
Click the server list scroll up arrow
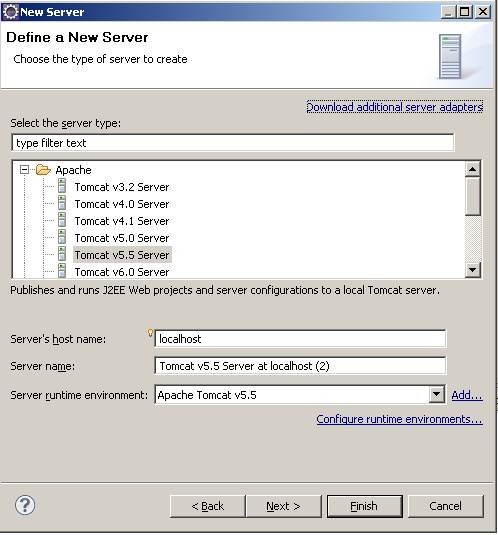coord(473,169)
